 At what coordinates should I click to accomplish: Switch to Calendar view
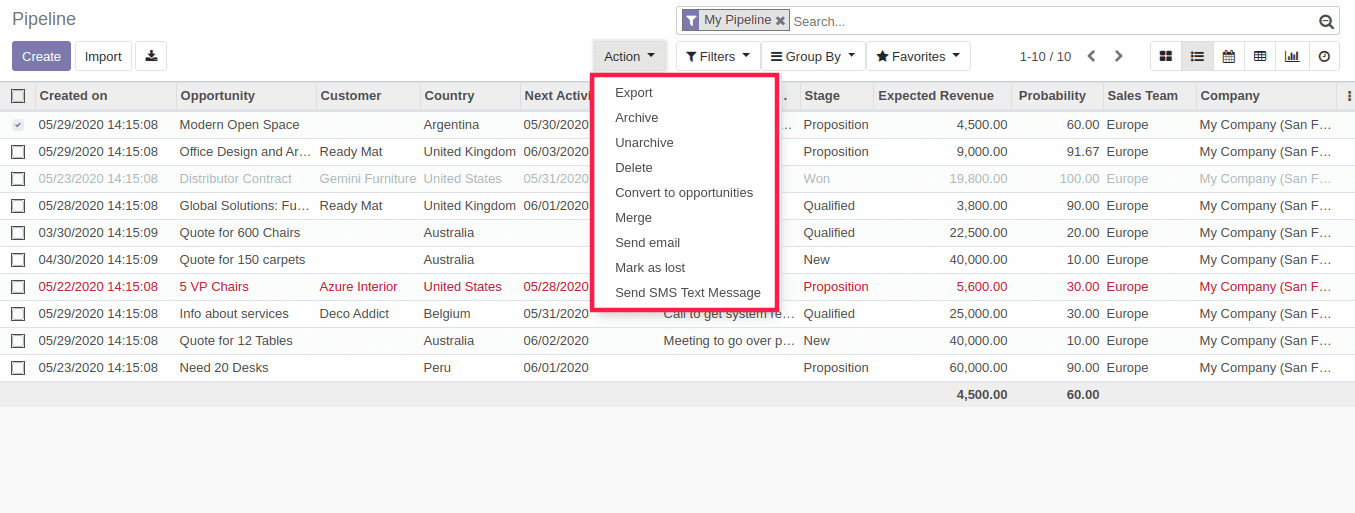(x=1228, y=56)
